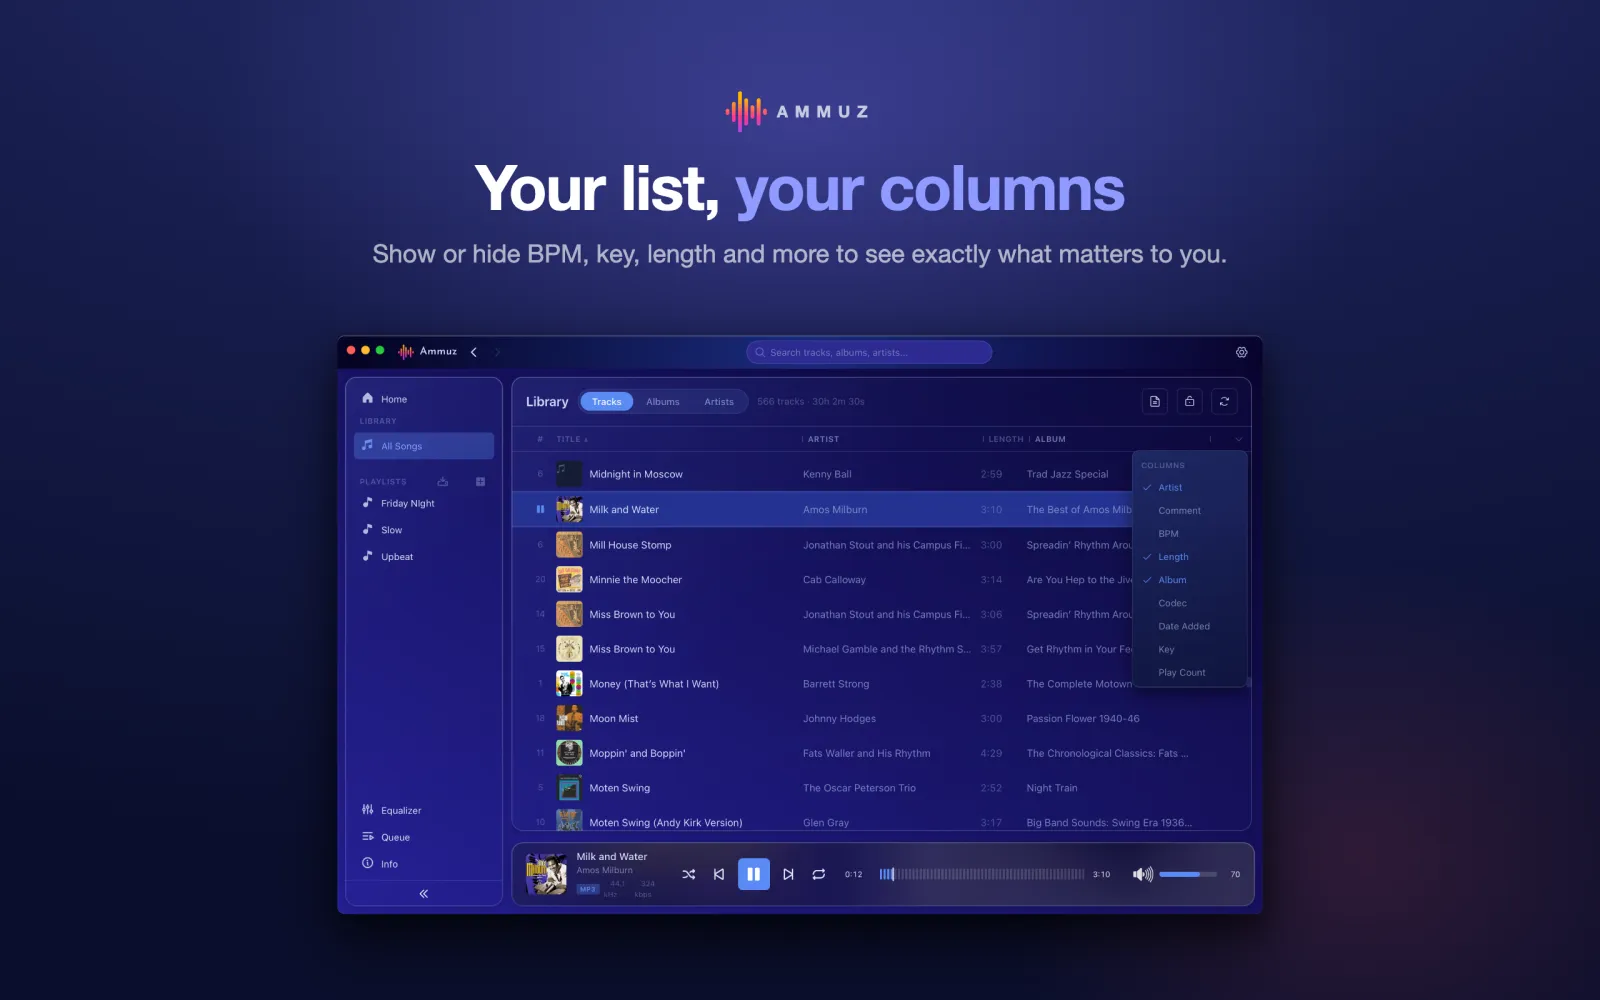Click the Cab Calloway artist cell
Image resolution: width=1600 pixels, height=1000 pixels.
pos(834,580)
